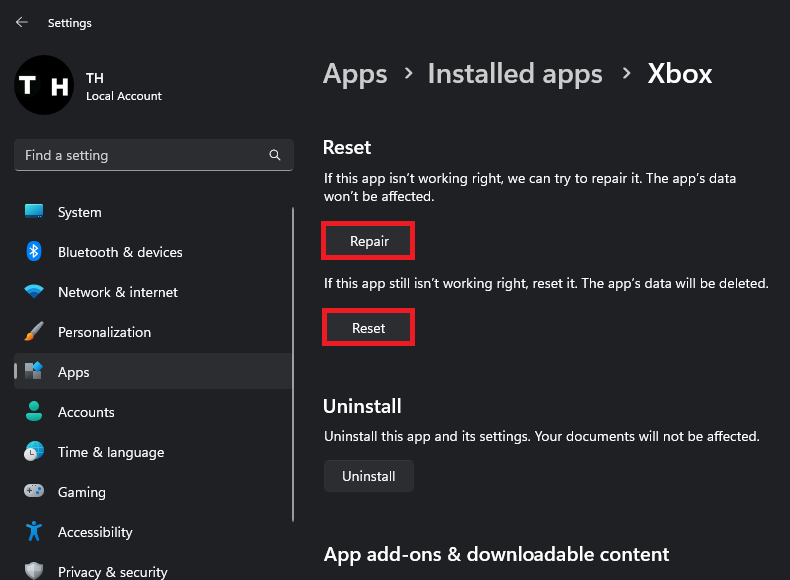Focus the Find a setting box
The width and height of the screenshot is (790, 580).
pyautogui.click(x=140, y=156)
